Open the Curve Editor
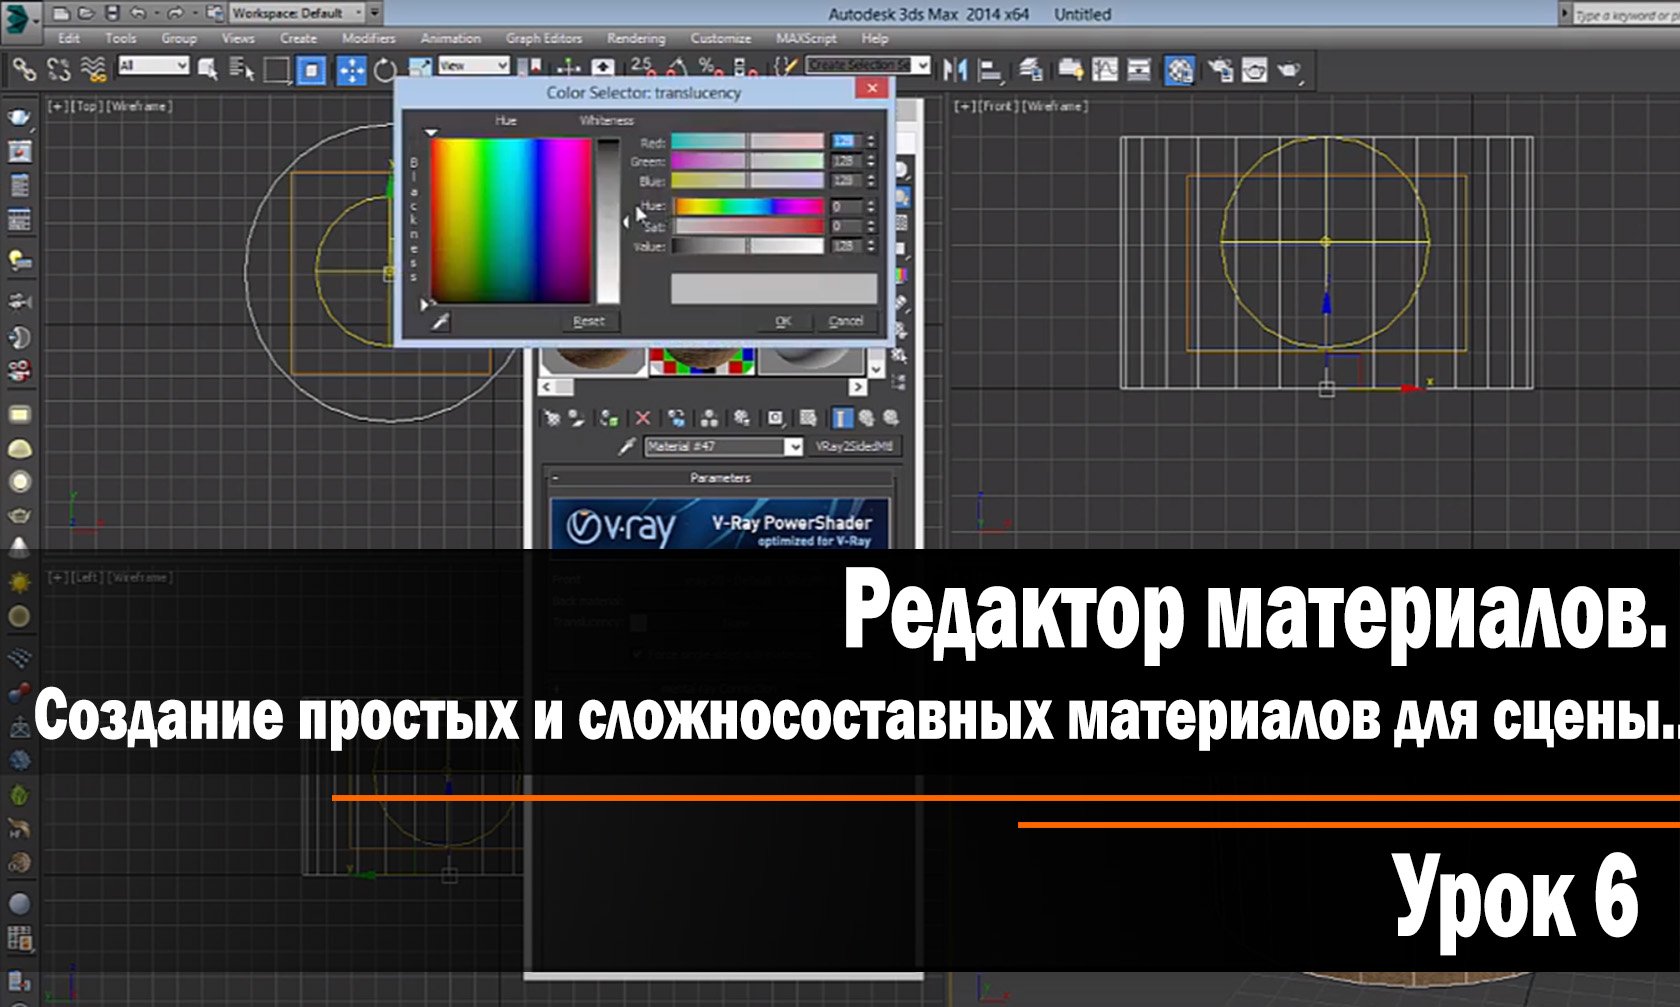The width and height of the screenshot is (1680, 1007). point(1105,69)
